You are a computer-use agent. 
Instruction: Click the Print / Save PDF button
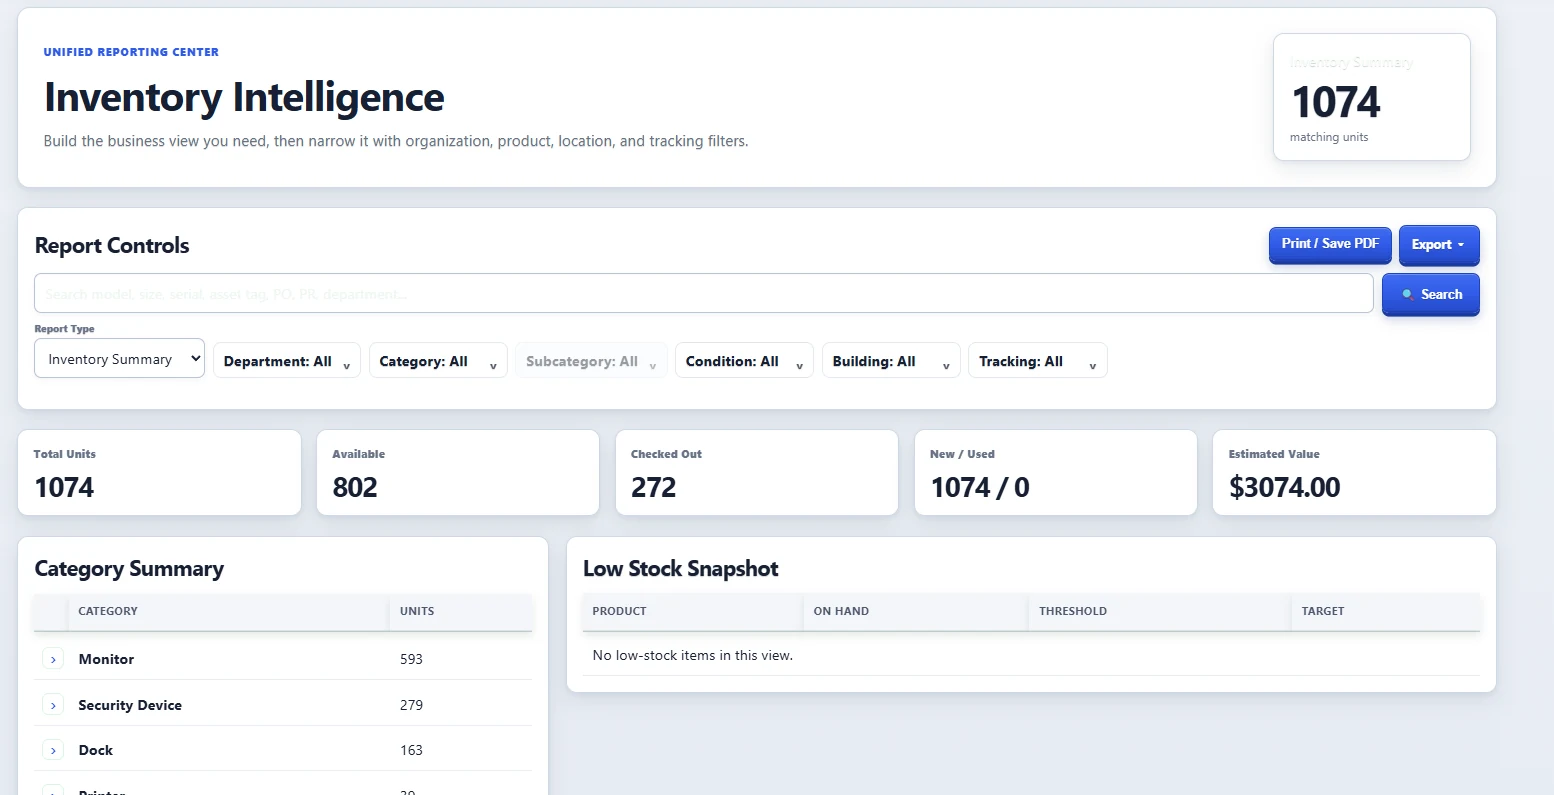(1330, 244)
